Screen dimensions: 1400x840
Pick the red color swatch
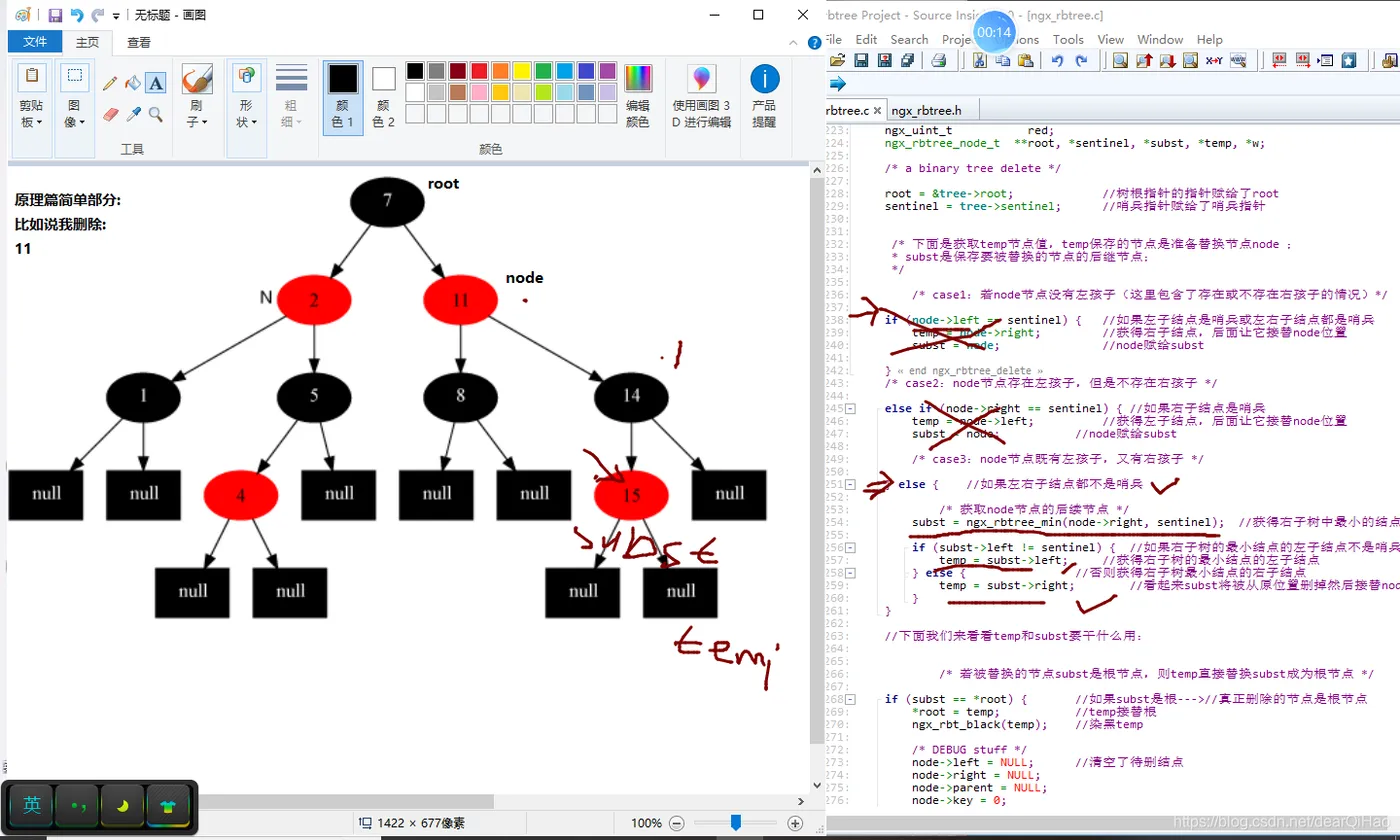[479, 70]
